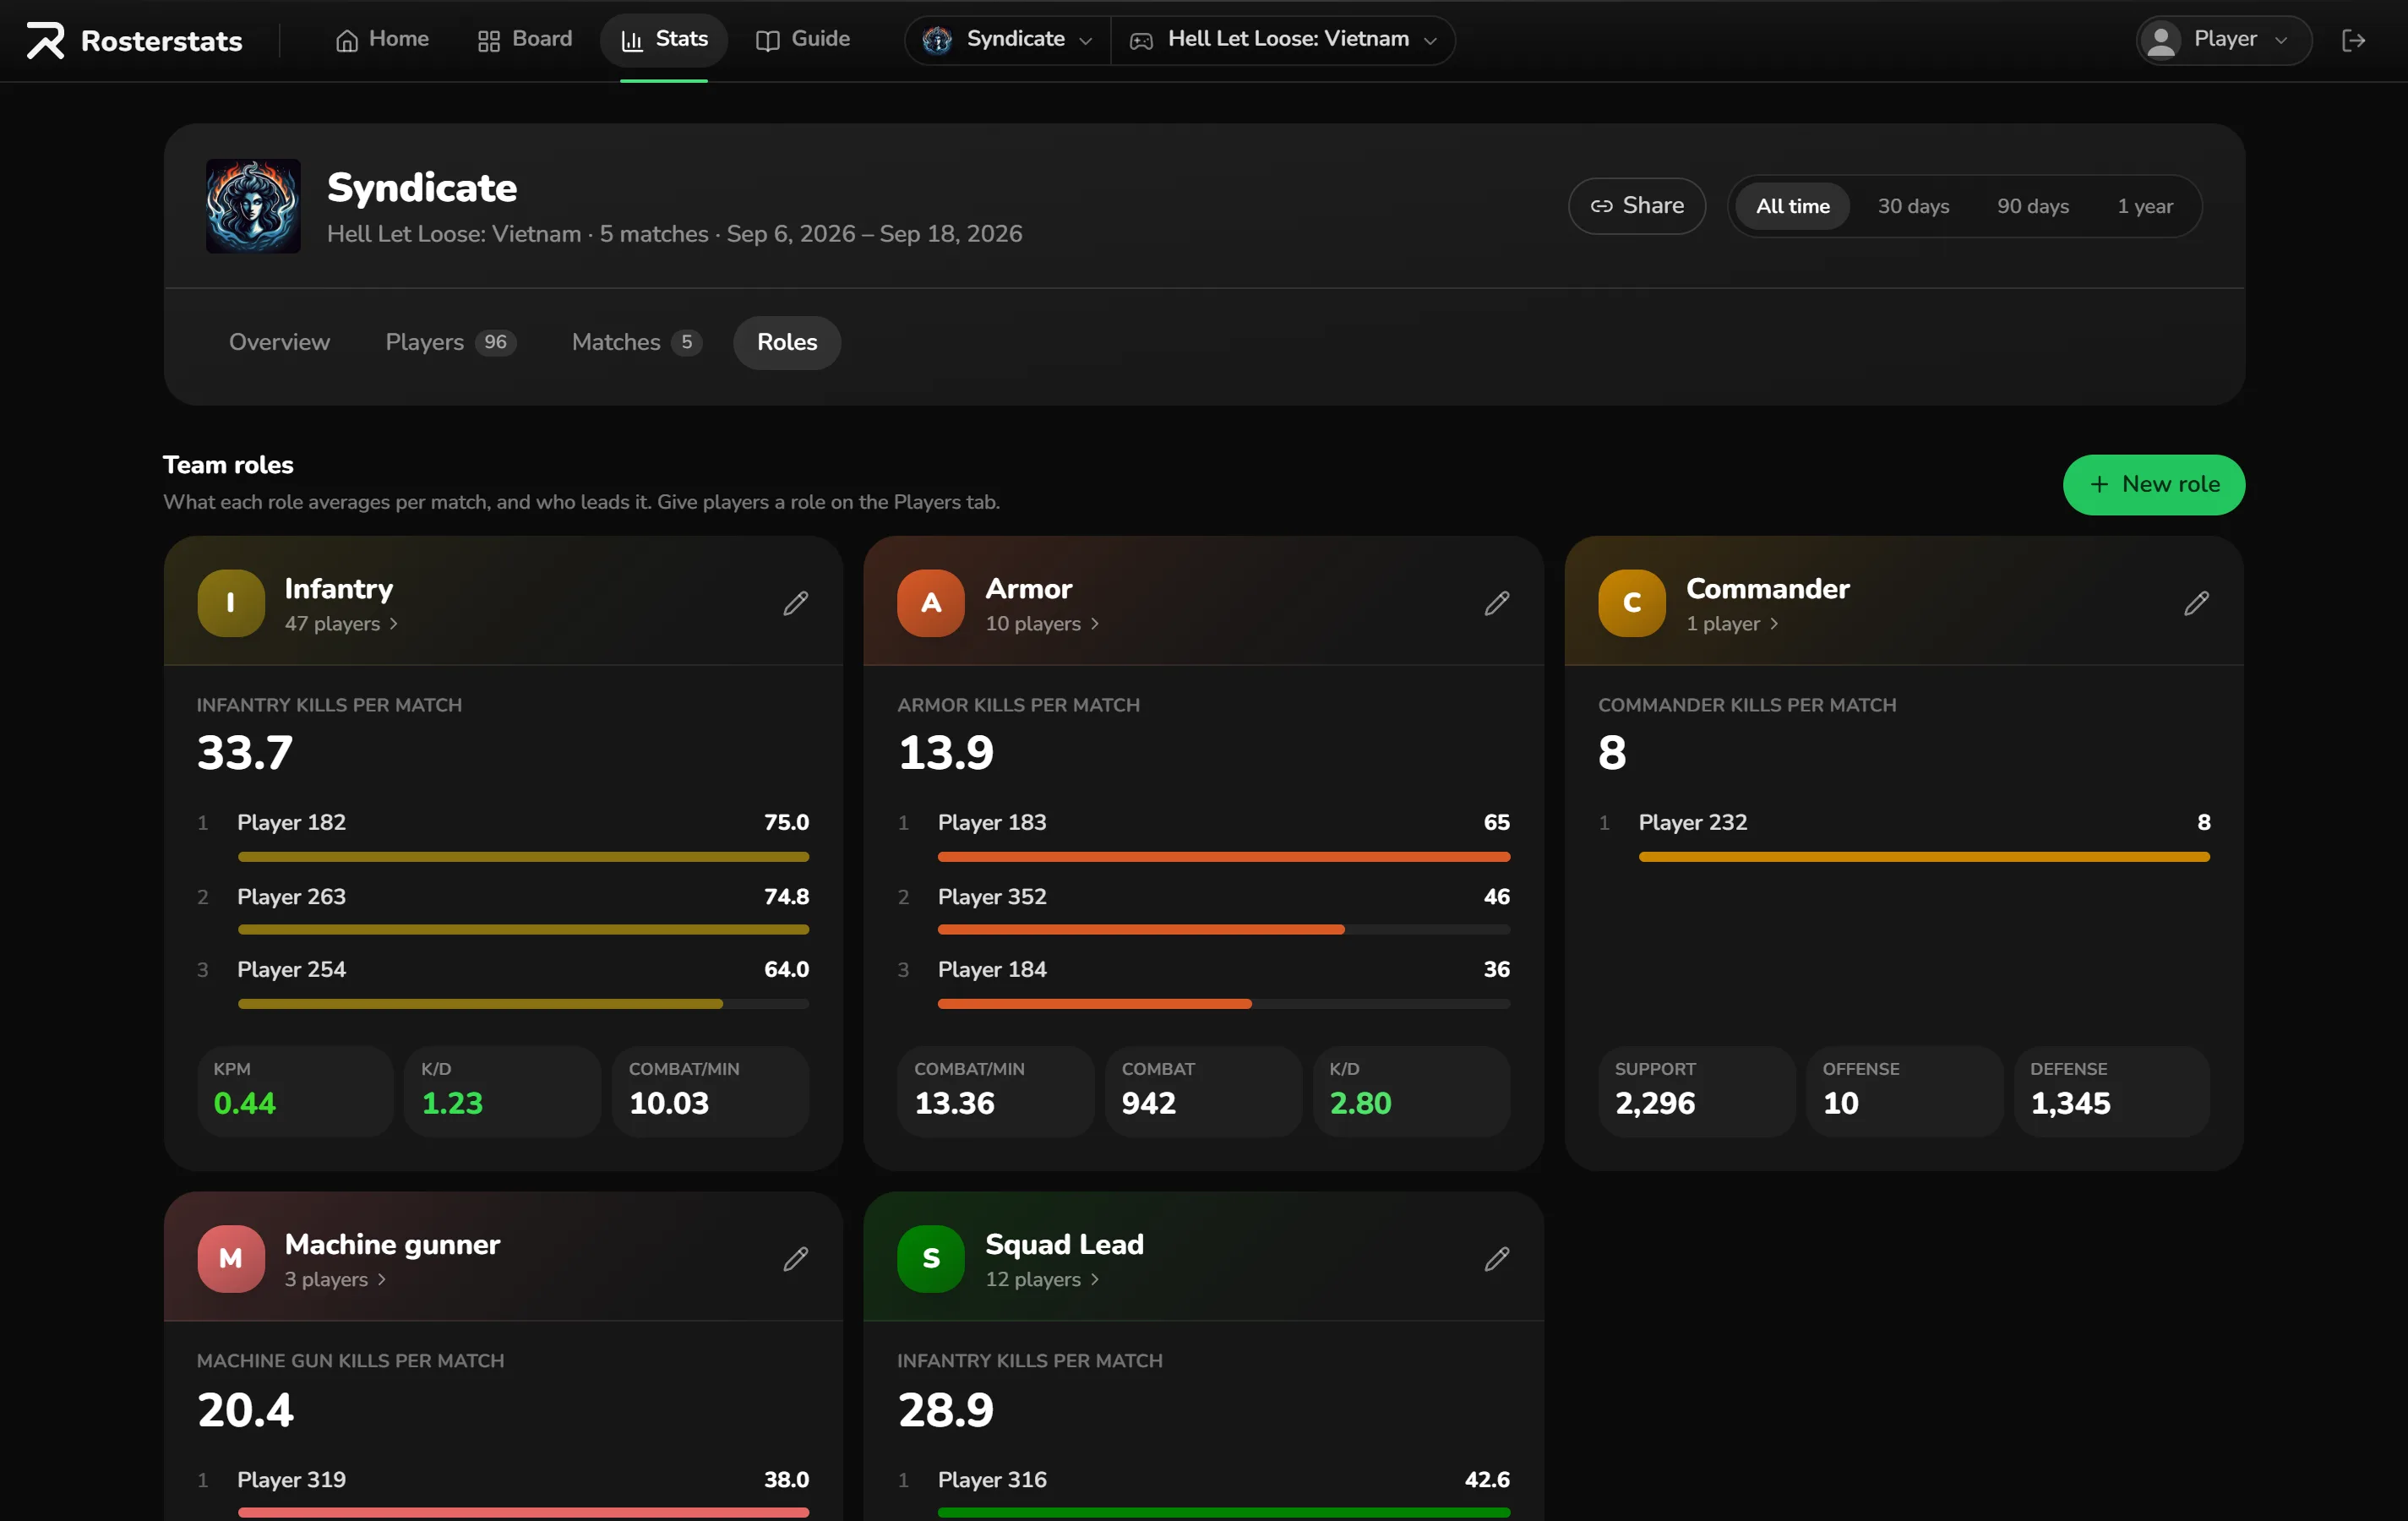Switch the range to 90 days
Image resolution: width=2408 pixels, height=1521 pixels.
point(2032,206)
